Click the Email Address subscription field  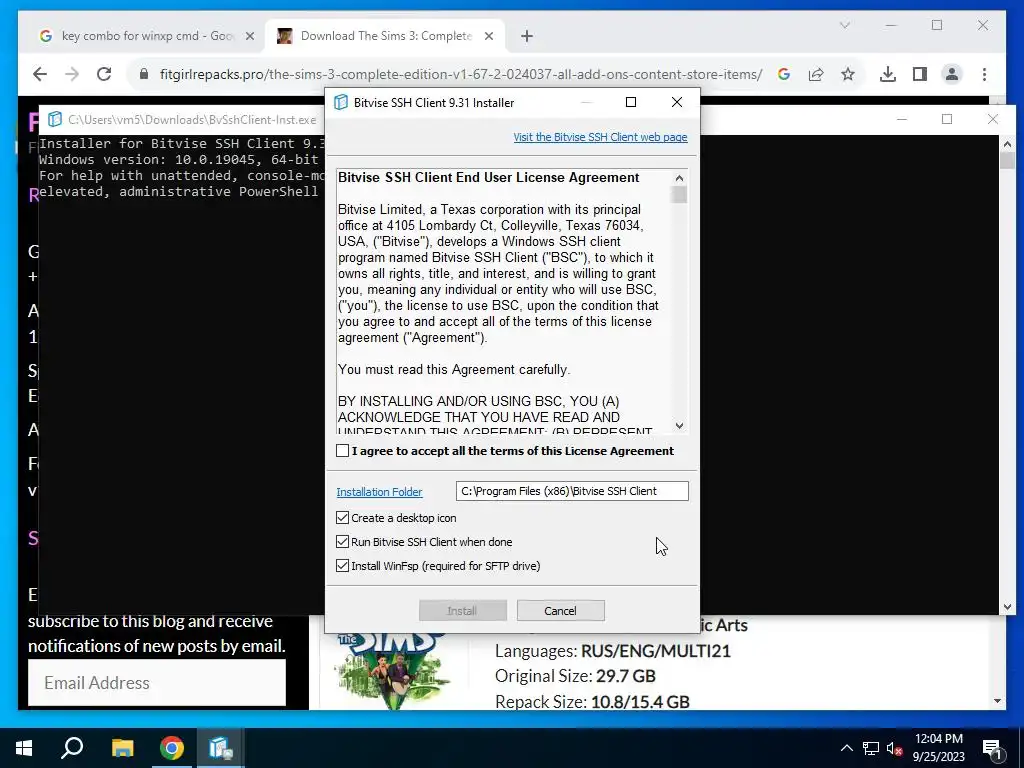[x=157, y=682]
